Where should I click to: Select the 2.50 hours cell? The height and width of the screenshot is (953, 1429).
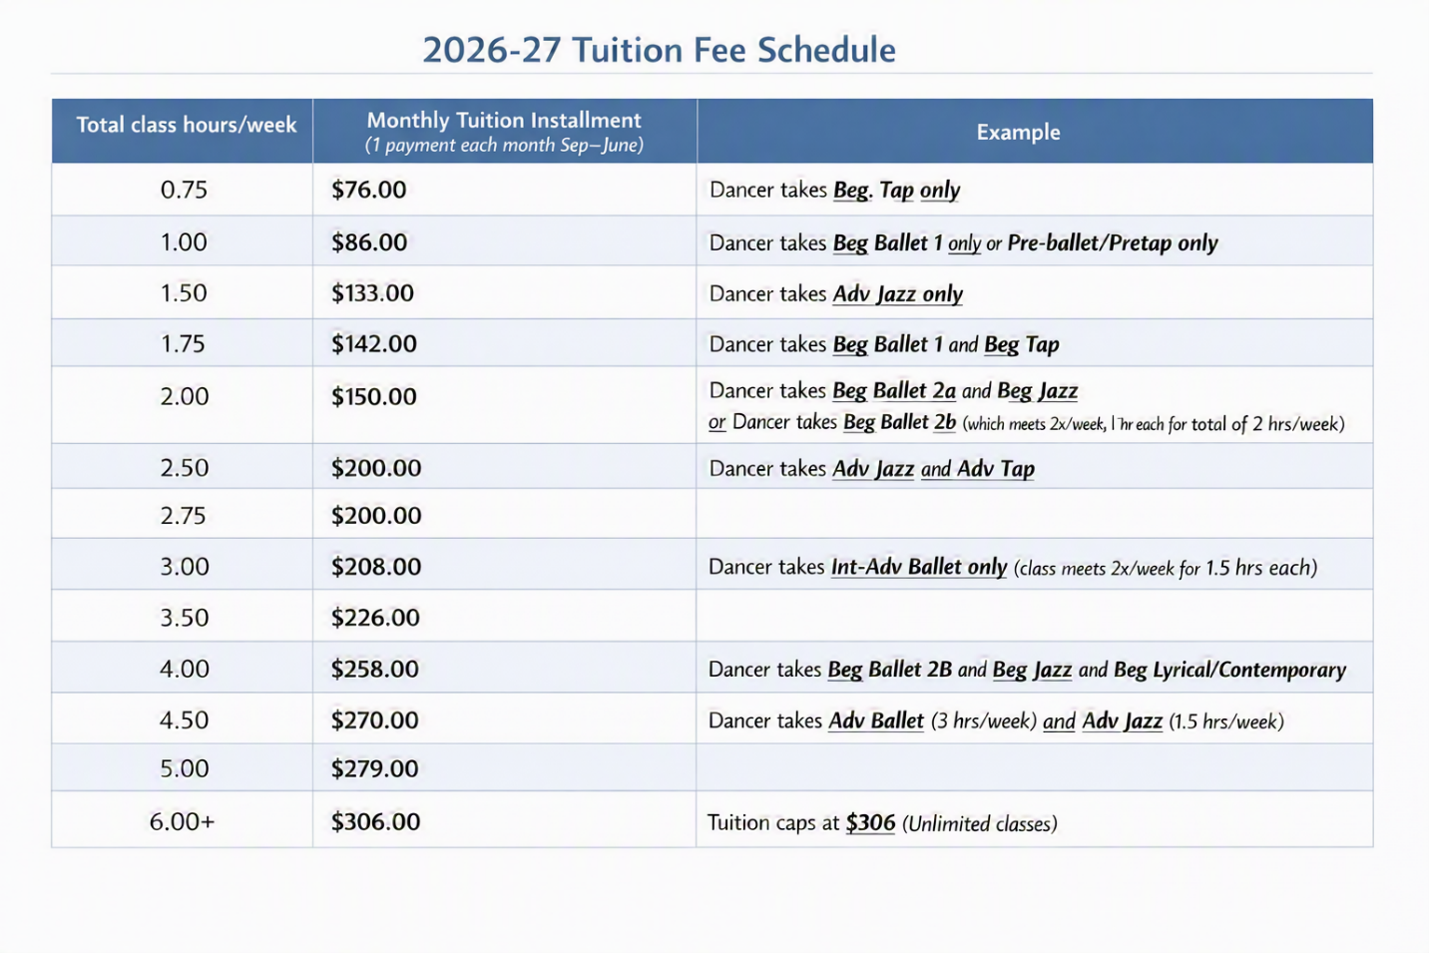(x=184, y=468)
